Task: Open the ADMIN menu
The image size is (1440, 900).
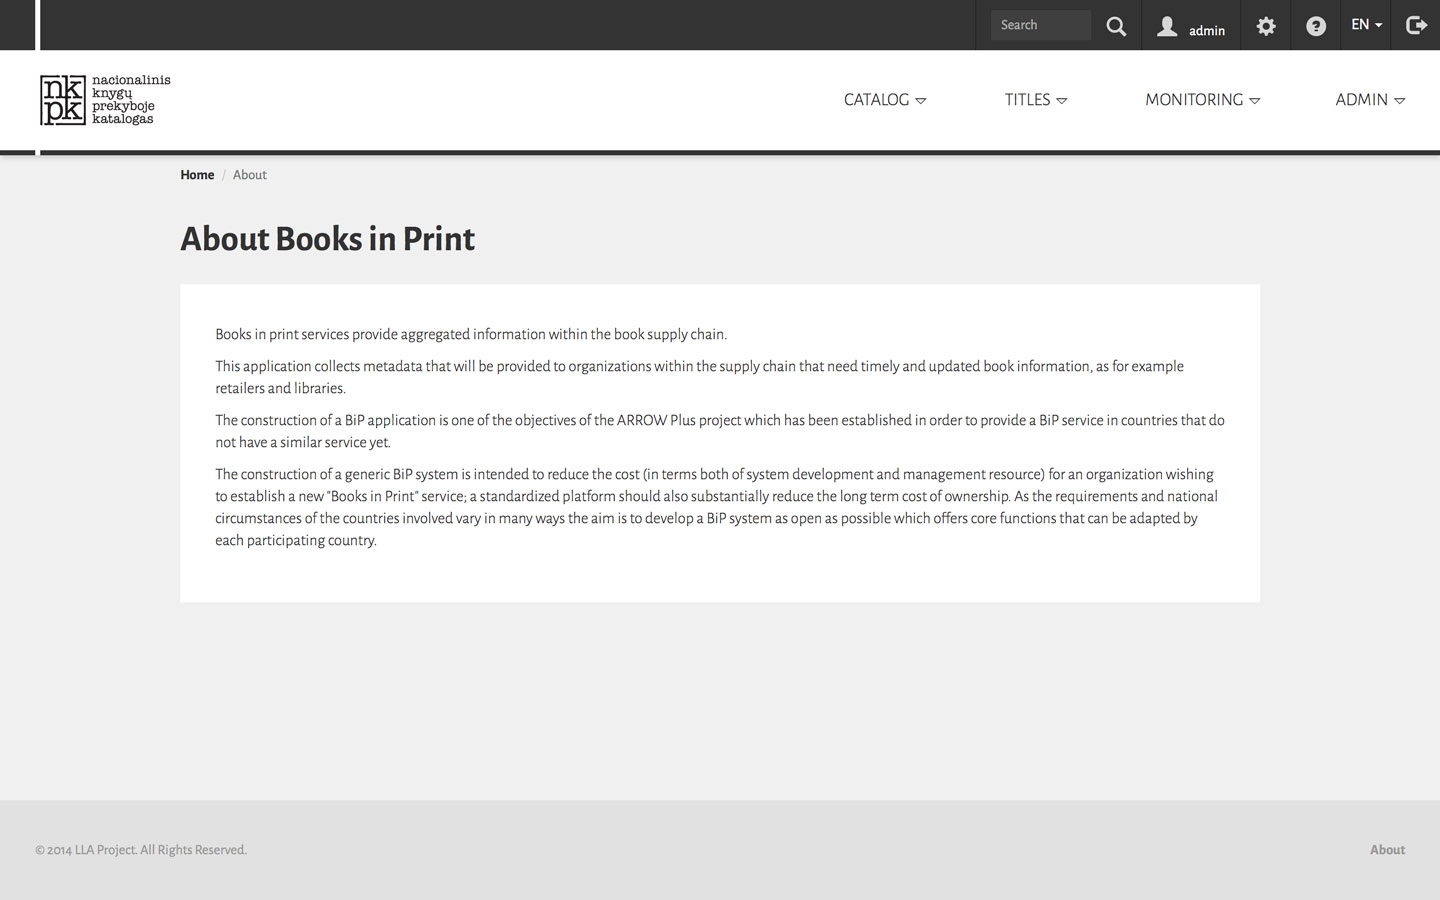Action: (x=1370, y=100)
